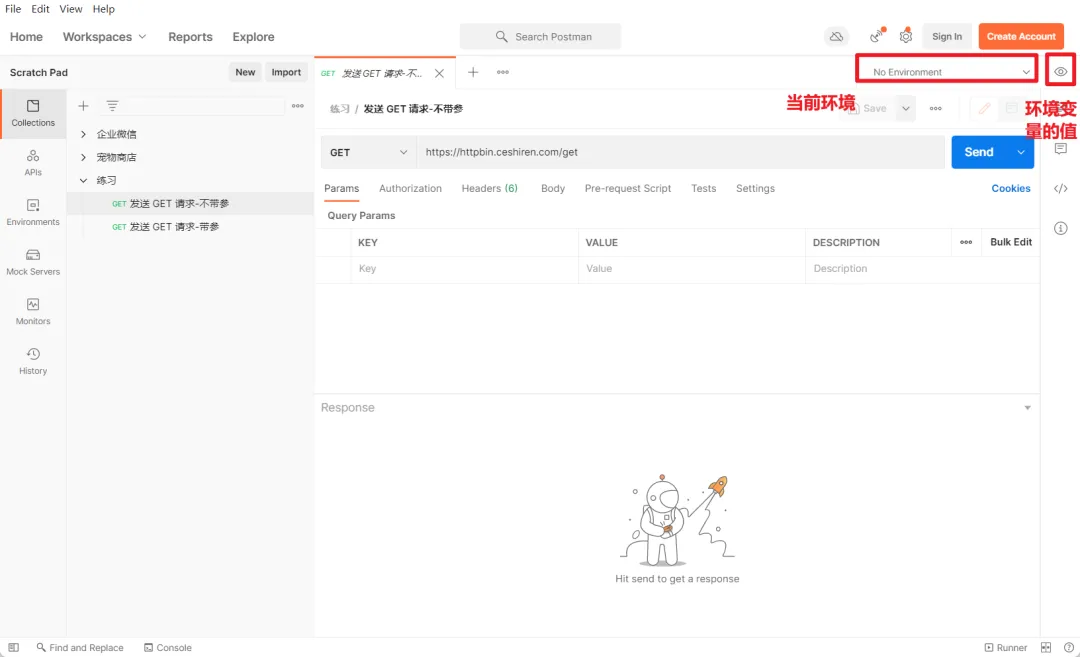The height and width of the screenshot is (657, 1080).
Task: Close the GET request tab
Action: (439, 73)
